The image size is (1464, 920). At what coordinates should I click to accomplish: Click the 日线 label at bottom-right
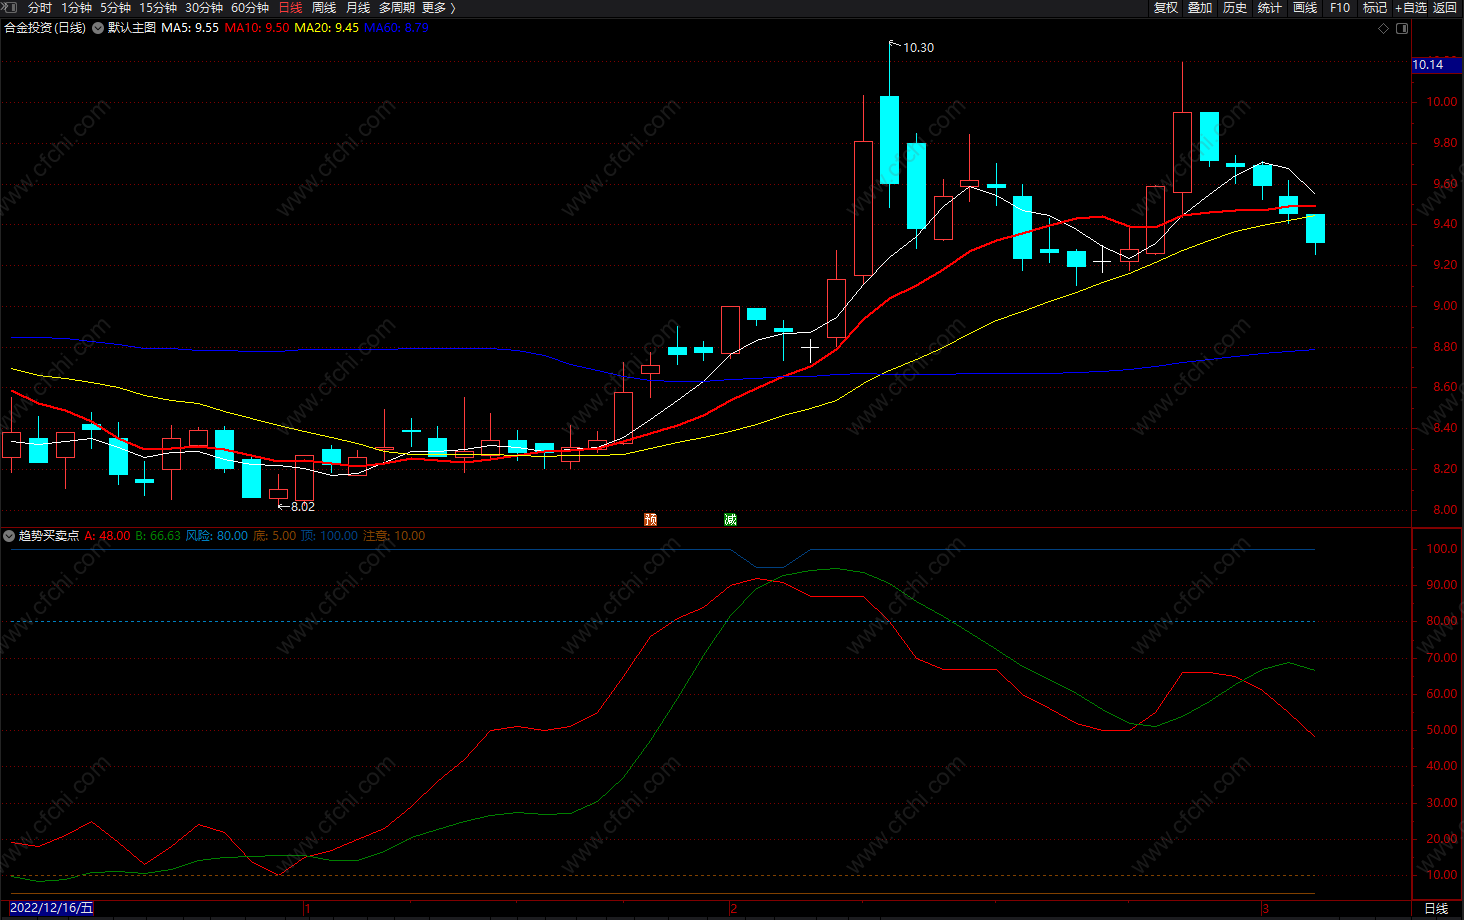[1436, 908]
